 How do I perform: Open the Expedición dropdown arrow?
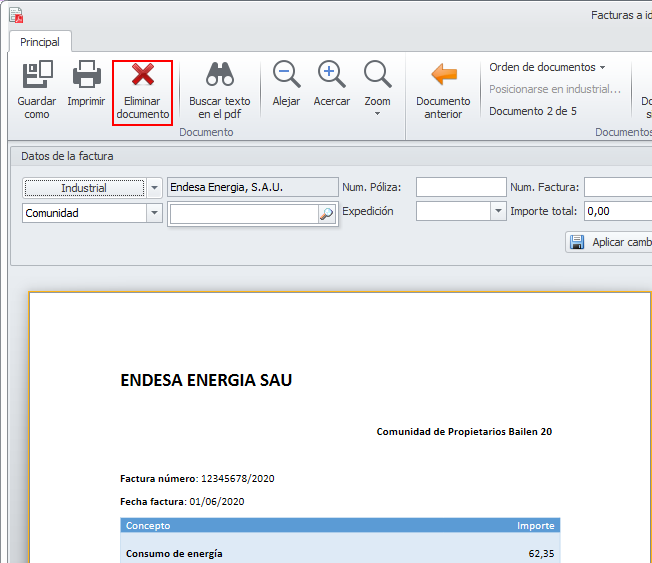pyautogui.click(x=498, y=211)
